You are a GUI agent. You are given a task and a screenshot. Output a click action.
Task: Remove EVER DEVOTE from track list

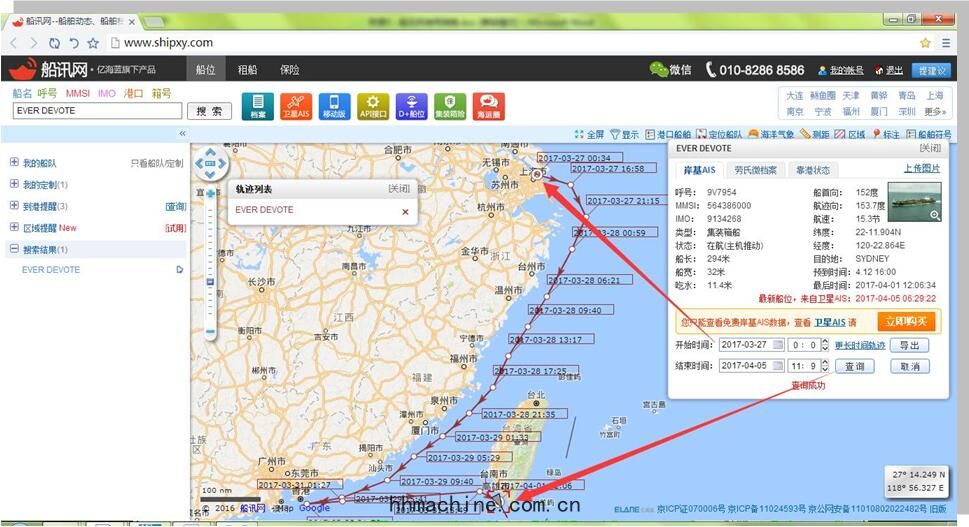[405, 211]
